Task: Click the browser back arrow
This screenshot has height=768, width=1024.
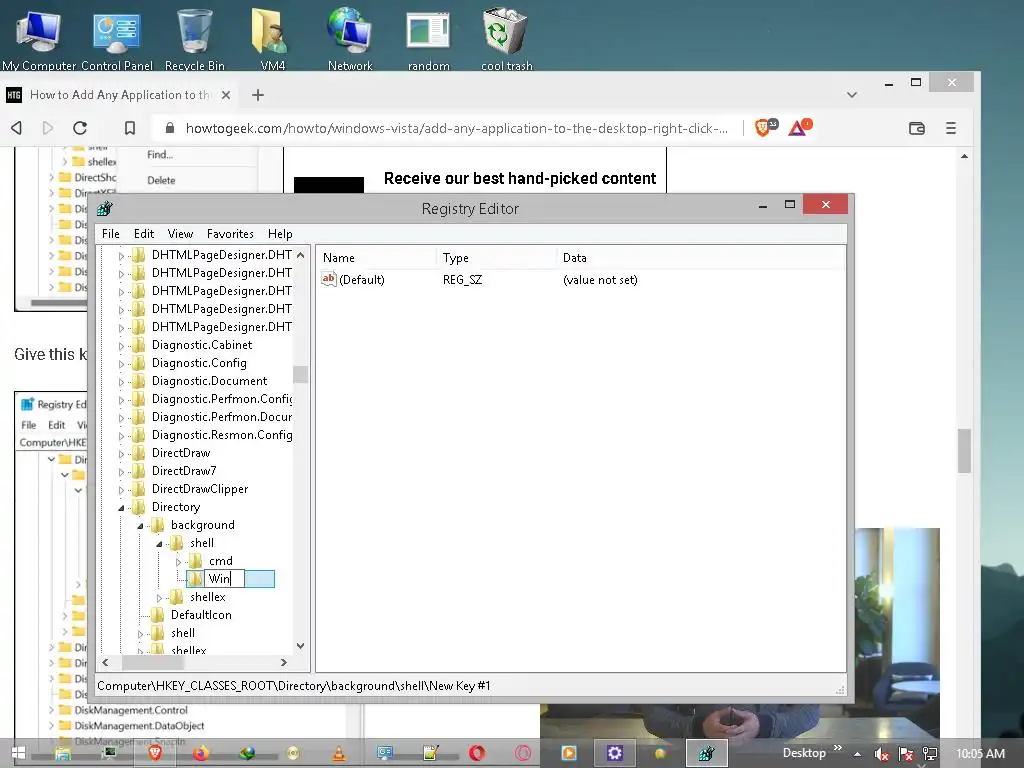Action: click(17, 128)
